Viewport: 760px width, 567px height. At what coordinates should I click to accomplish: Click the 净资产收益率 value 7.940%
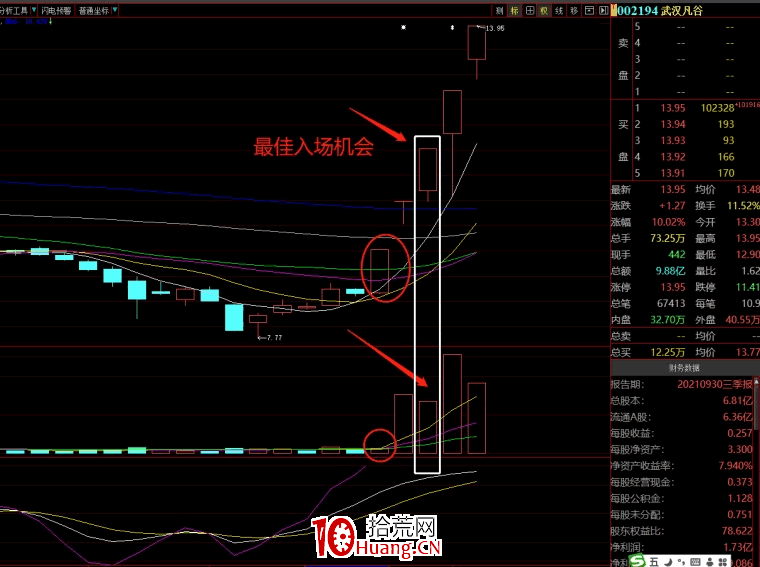pyautogui.click(x=736, y=466)
